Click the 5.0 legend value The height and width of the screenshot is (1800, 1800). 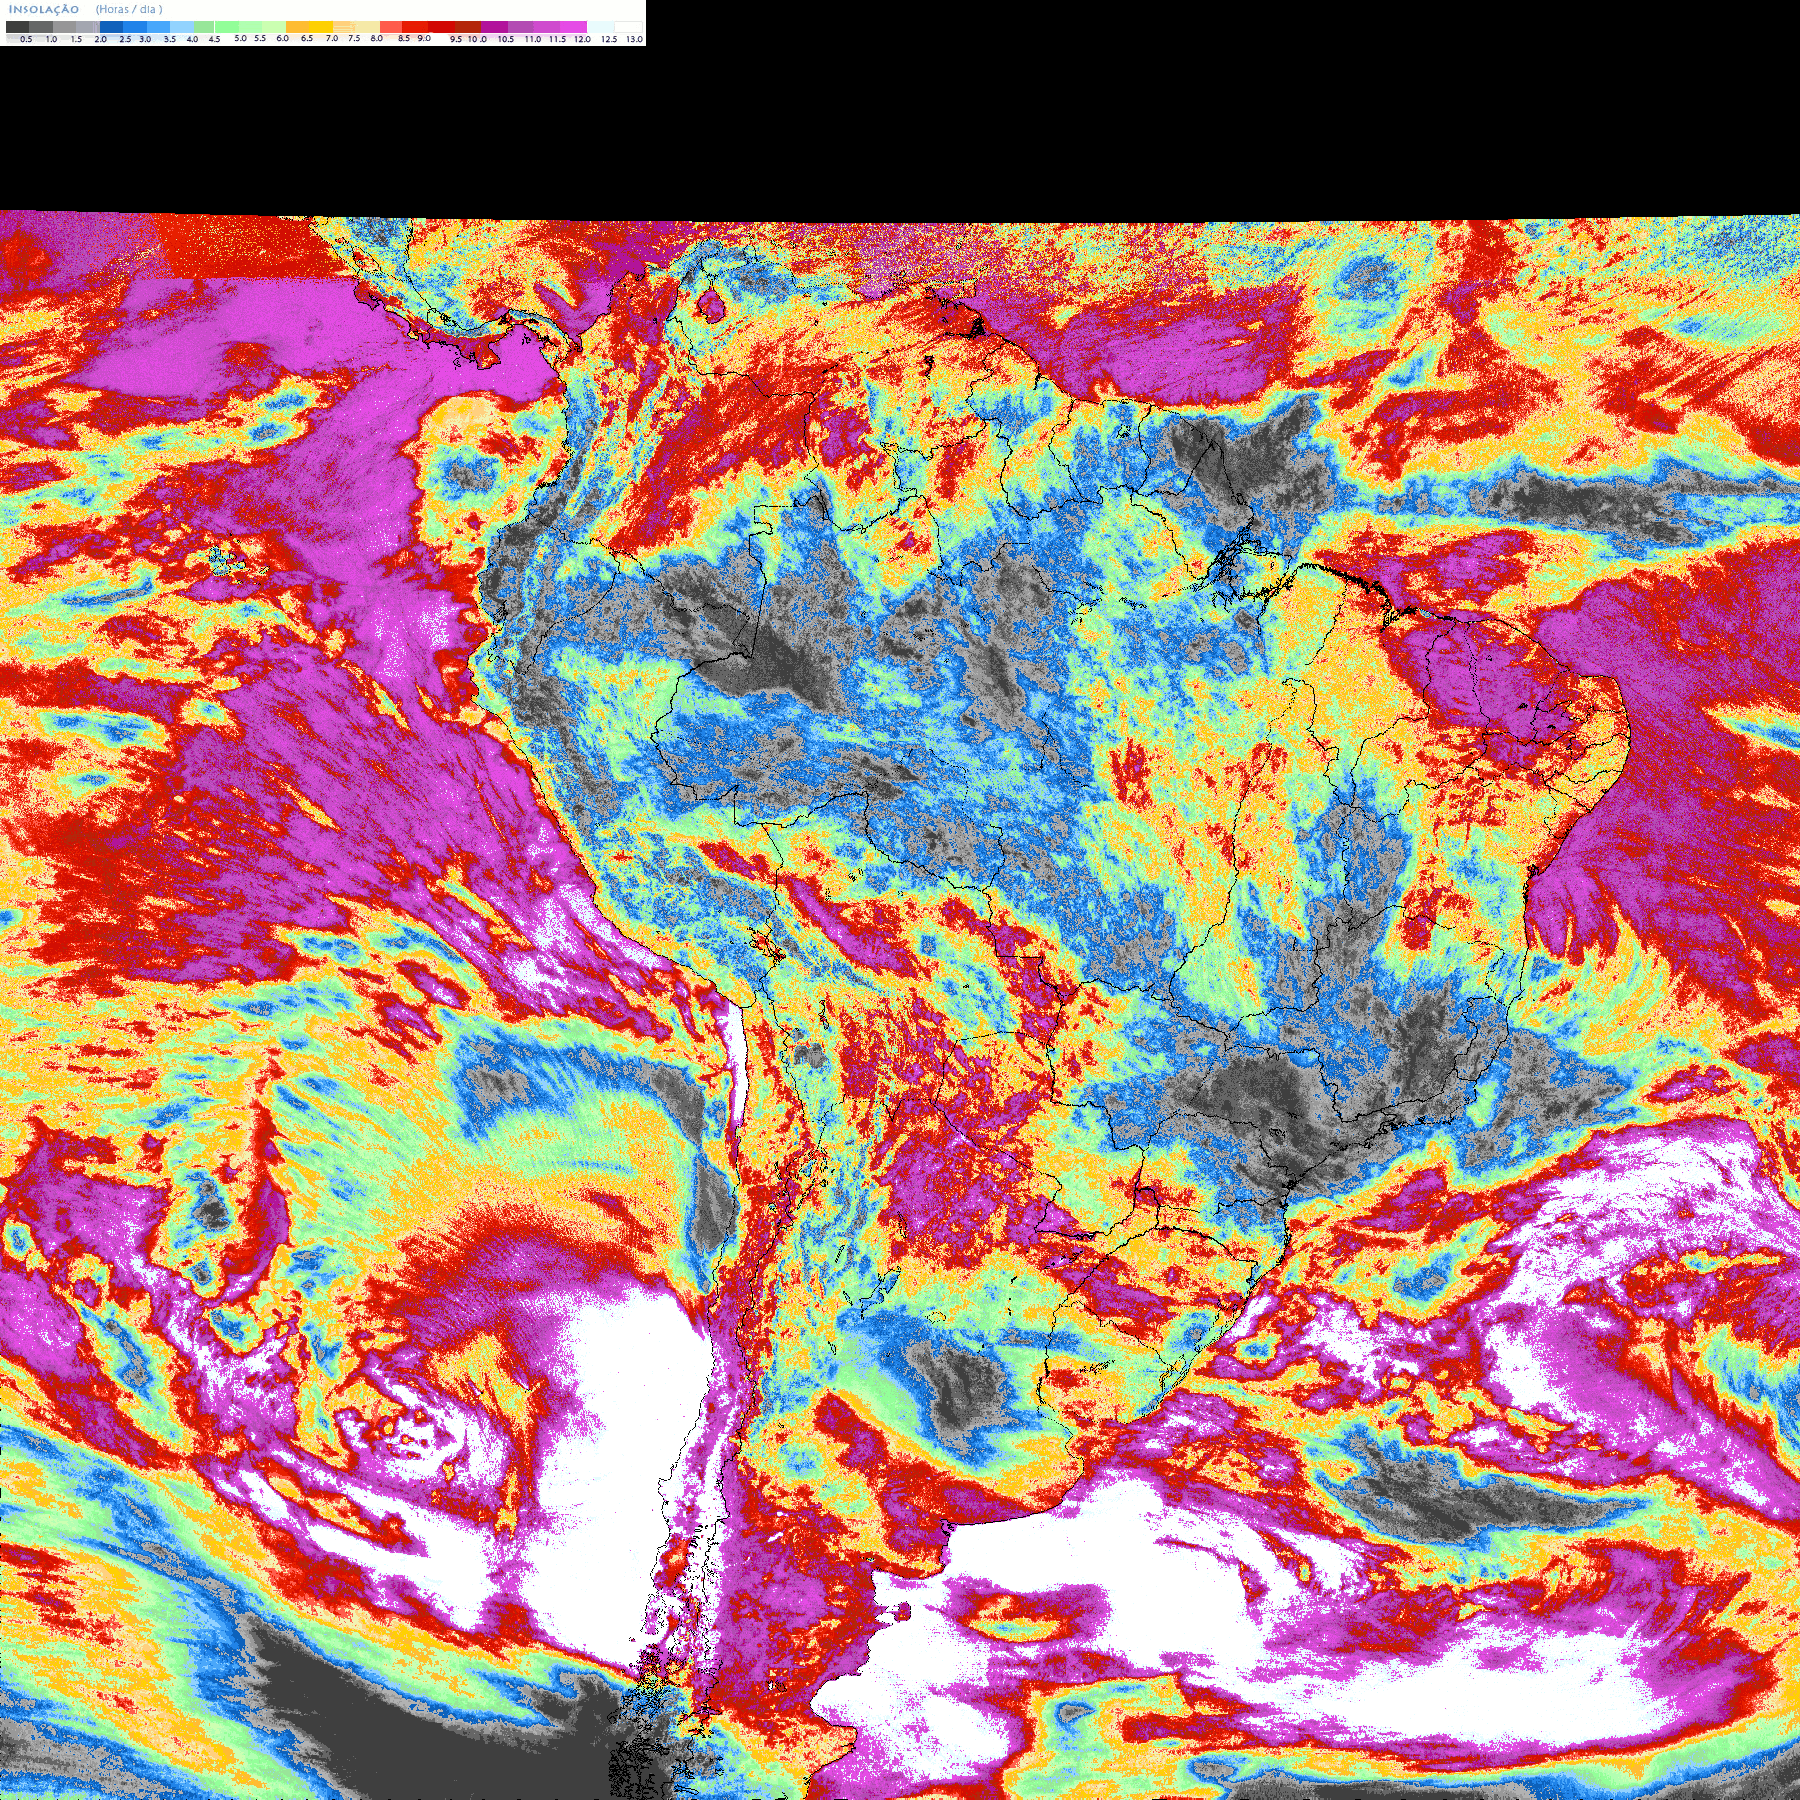tap(240, 38)
